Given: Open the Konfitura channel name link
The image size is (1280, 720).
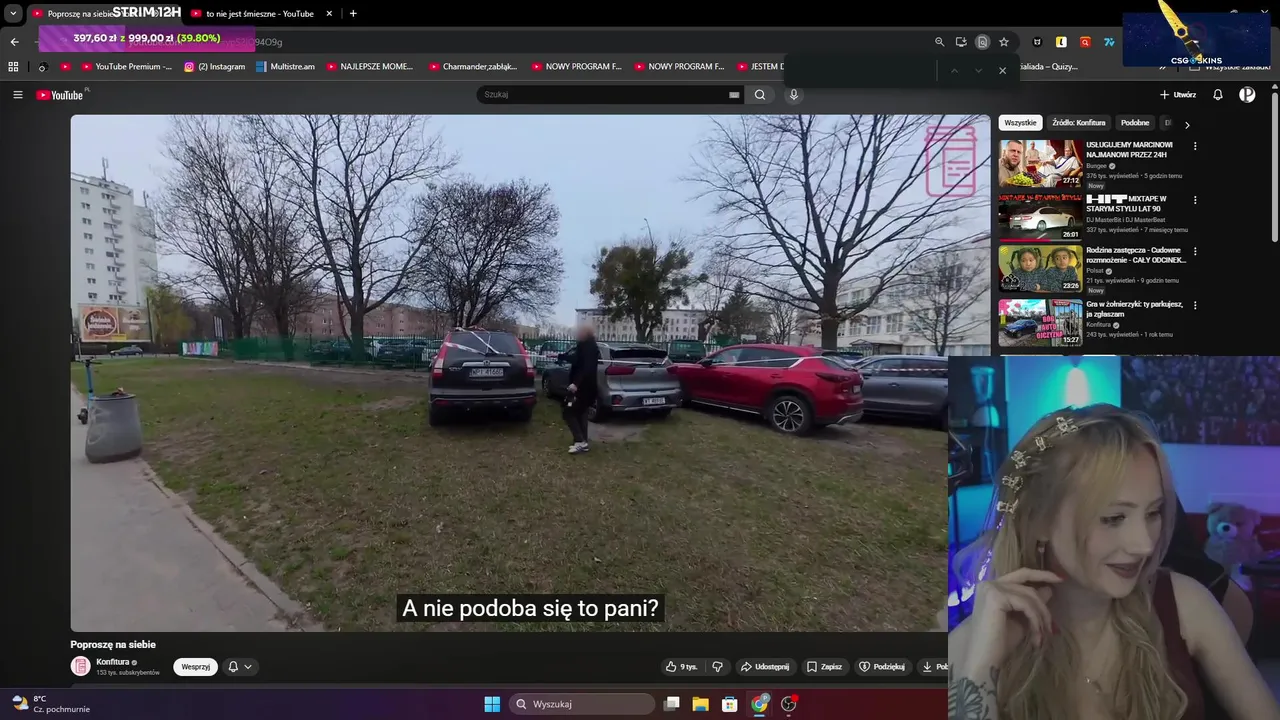Looking at the screenshot, I should pos(113,662).
